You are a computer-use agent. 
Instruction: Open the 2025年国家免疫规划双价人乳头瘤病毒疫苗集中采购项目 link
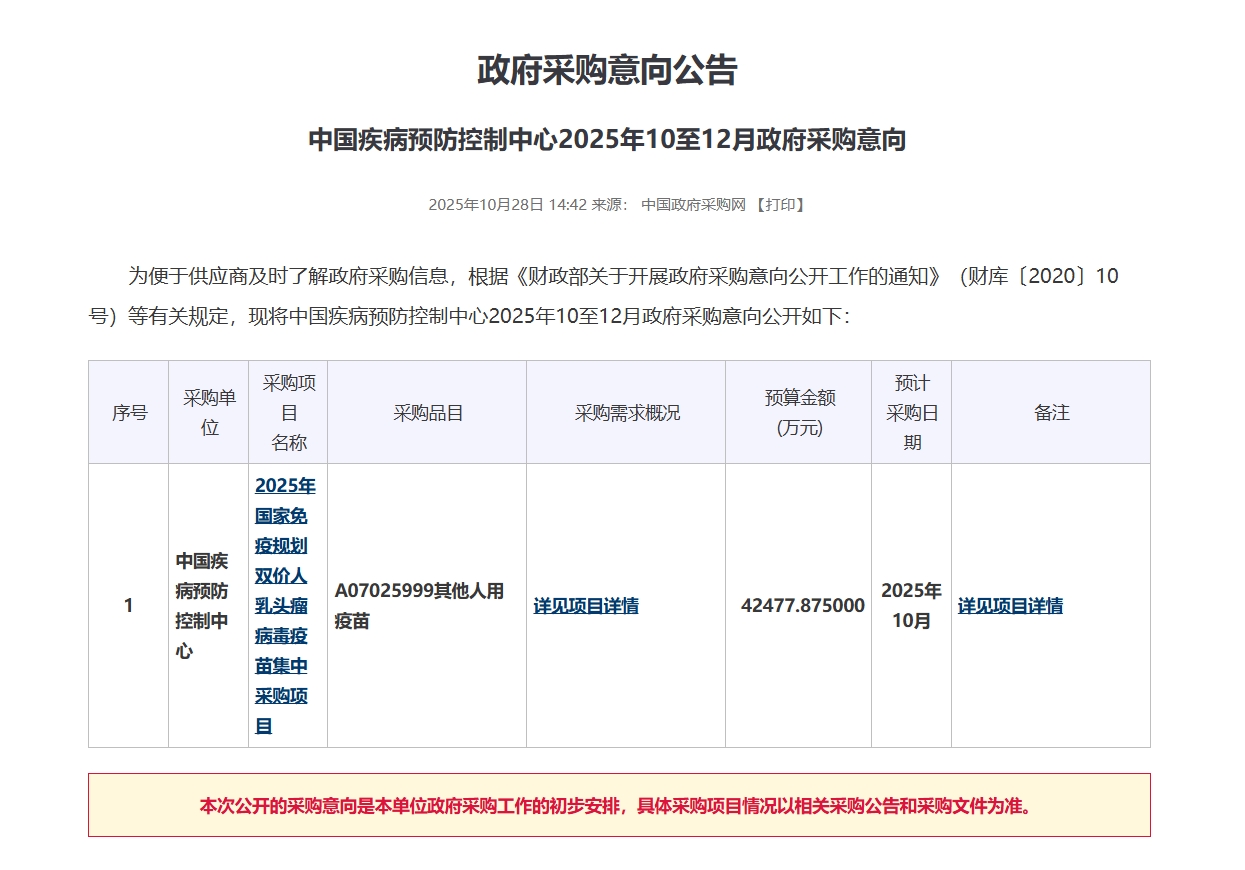pos(285,606)
